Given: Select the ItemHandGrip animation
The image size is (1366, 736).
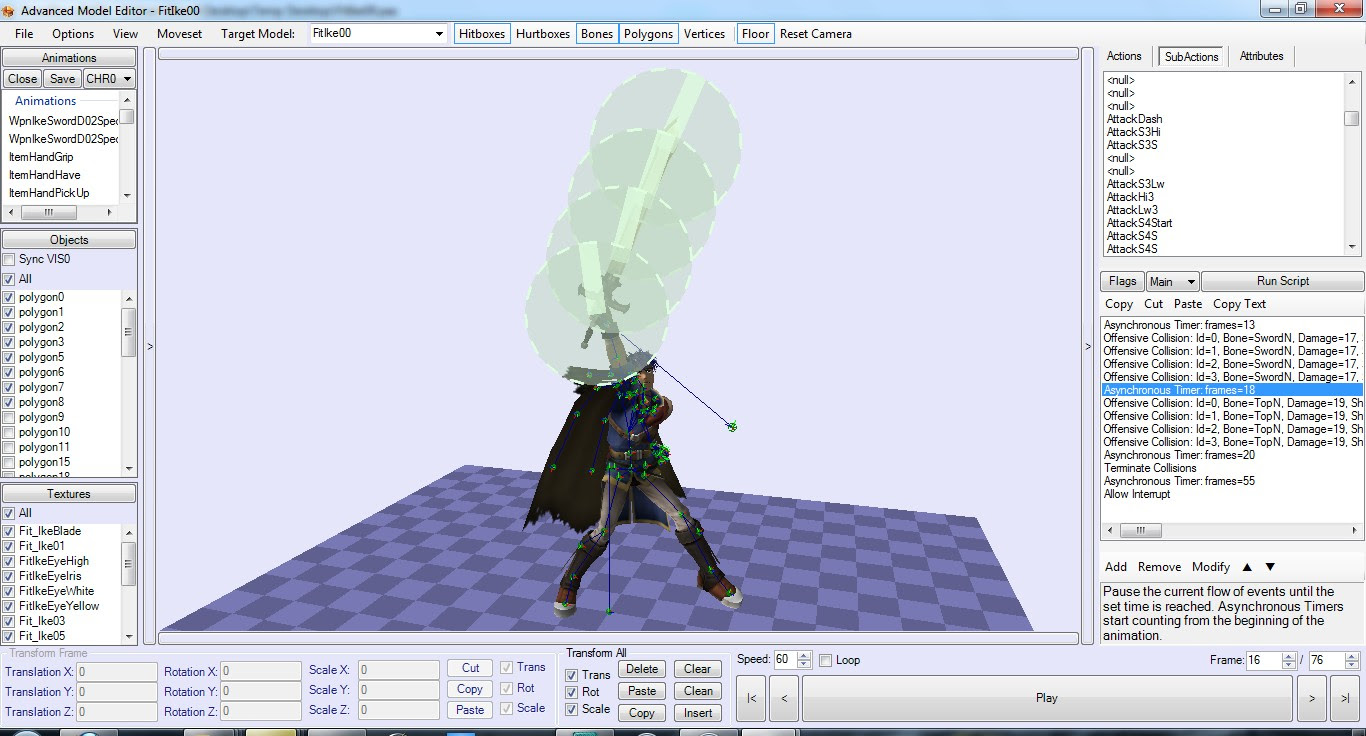Looking at the screenshot, I should pos(41,157).
